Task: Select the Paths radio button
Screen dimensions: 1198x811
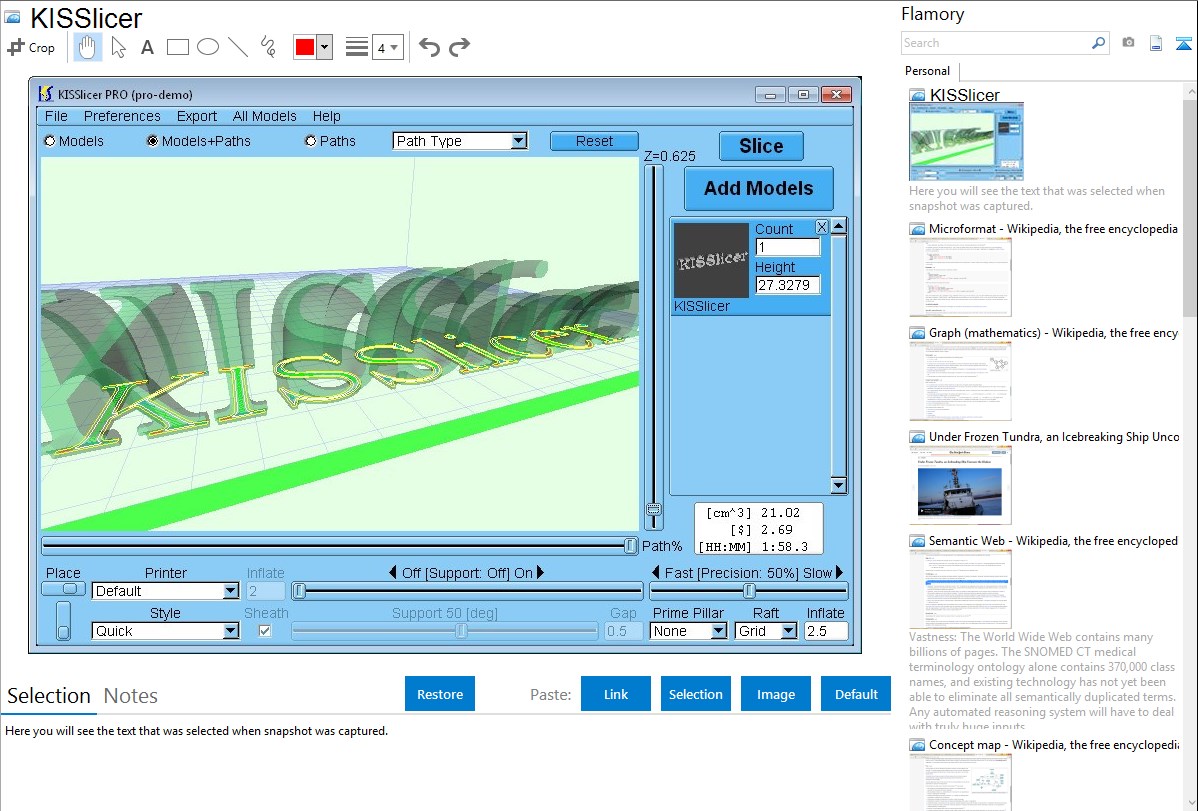Action: (x=310, y=141)
